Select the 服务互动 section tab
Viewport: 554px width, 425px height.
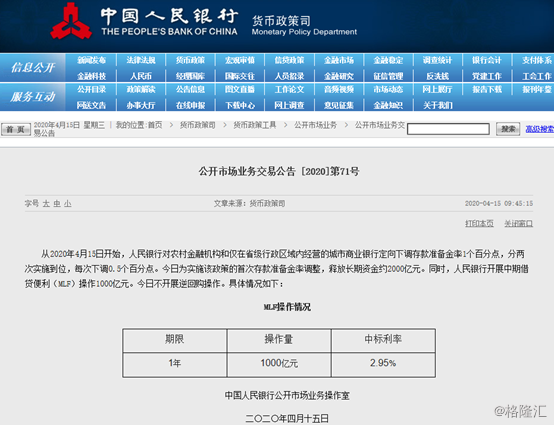click(x=33, y=96)
